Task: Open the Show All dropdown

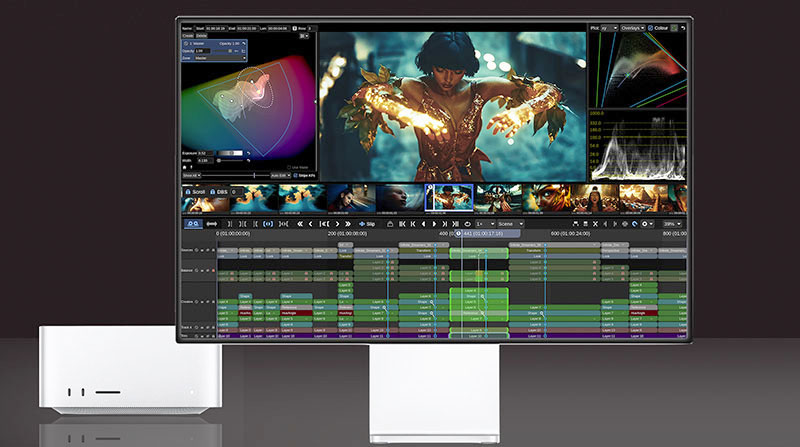Action: (x=191, y=175)
